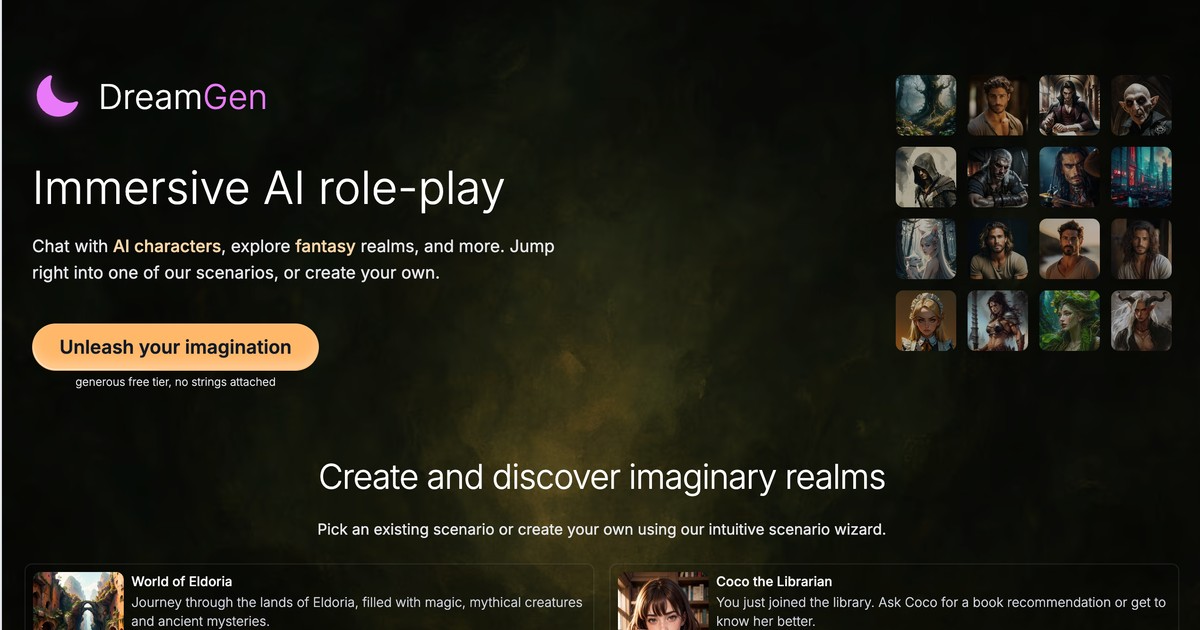
Task: Click the Unleash your imagination button
Action: coord(175,347)
